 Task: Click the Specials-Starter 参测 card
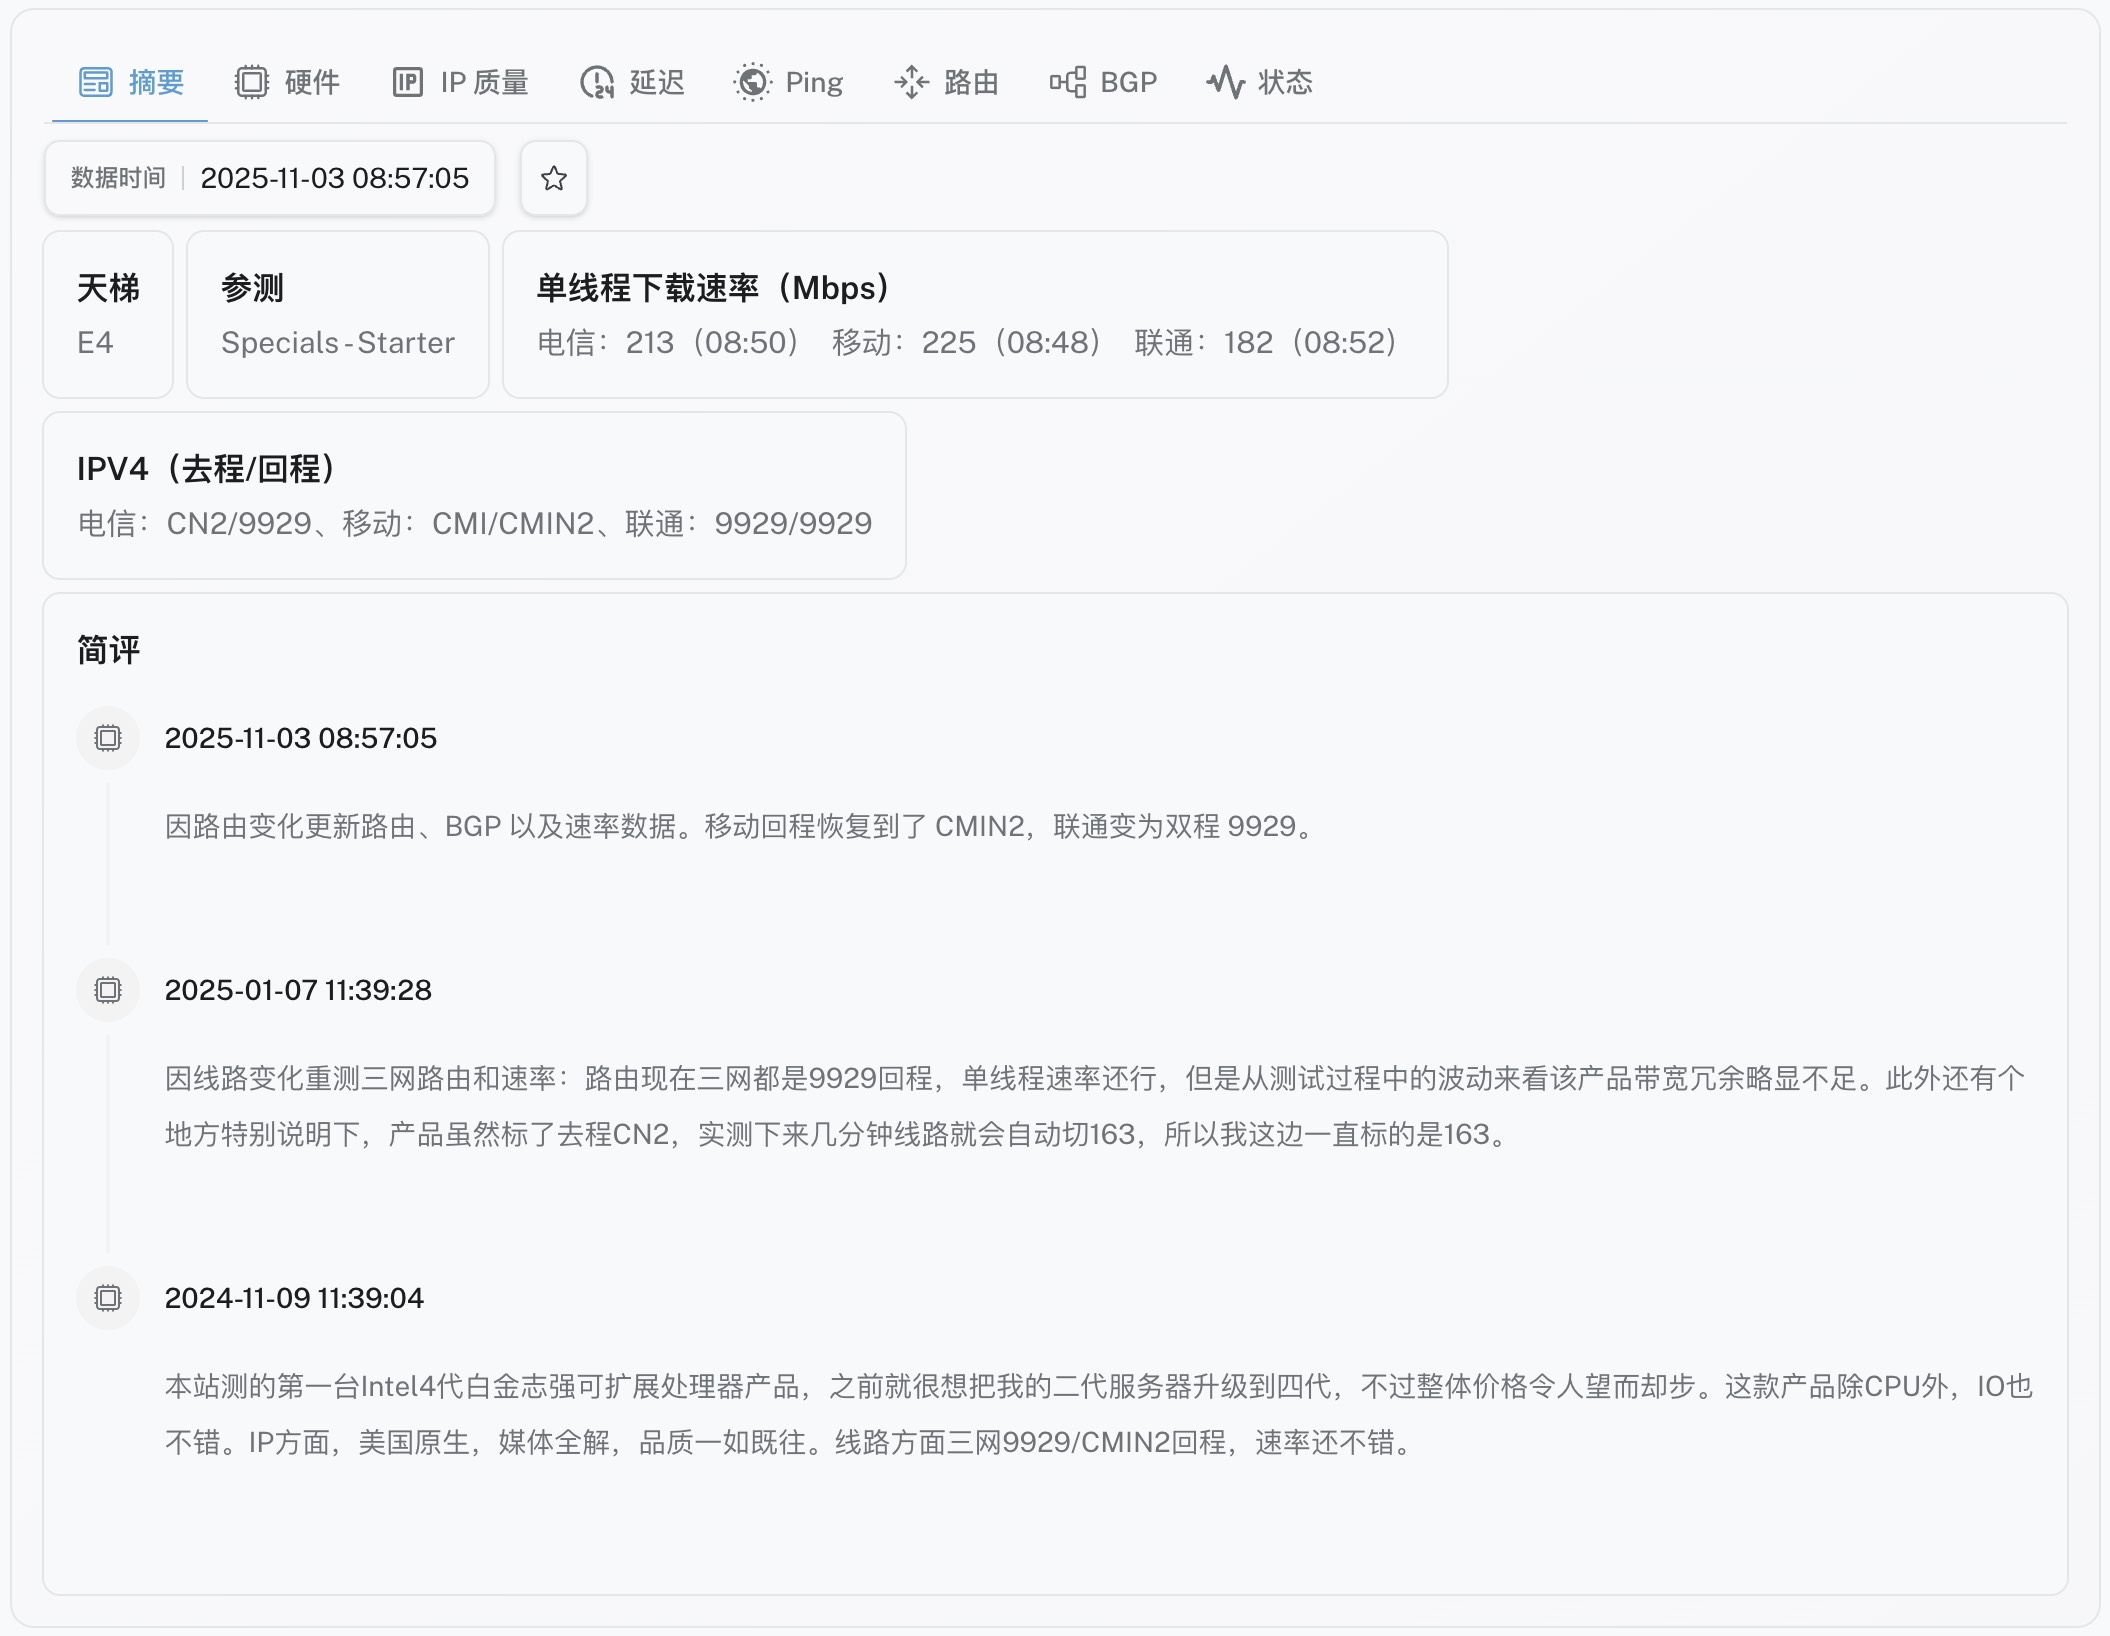[x=337, y=315]
